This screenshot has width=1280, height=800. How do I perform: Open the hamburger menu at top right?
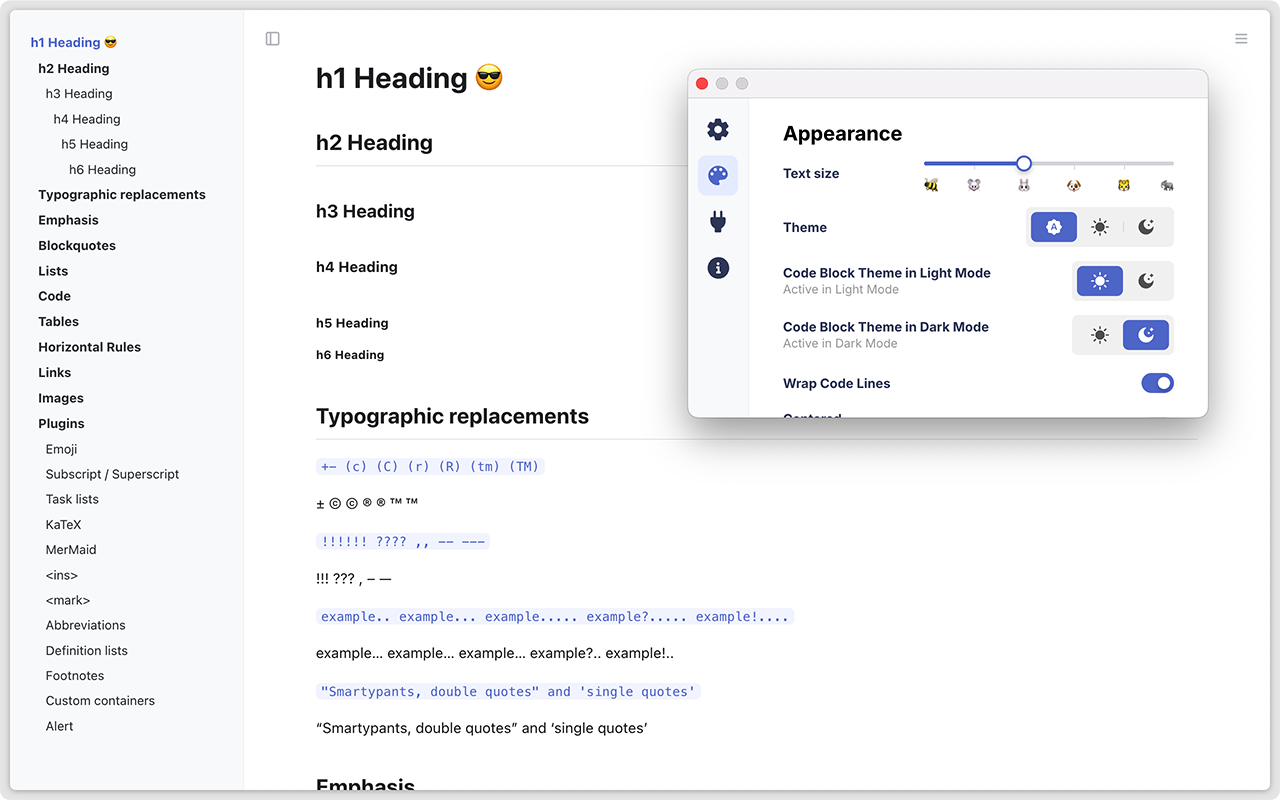click(1241, 38)
